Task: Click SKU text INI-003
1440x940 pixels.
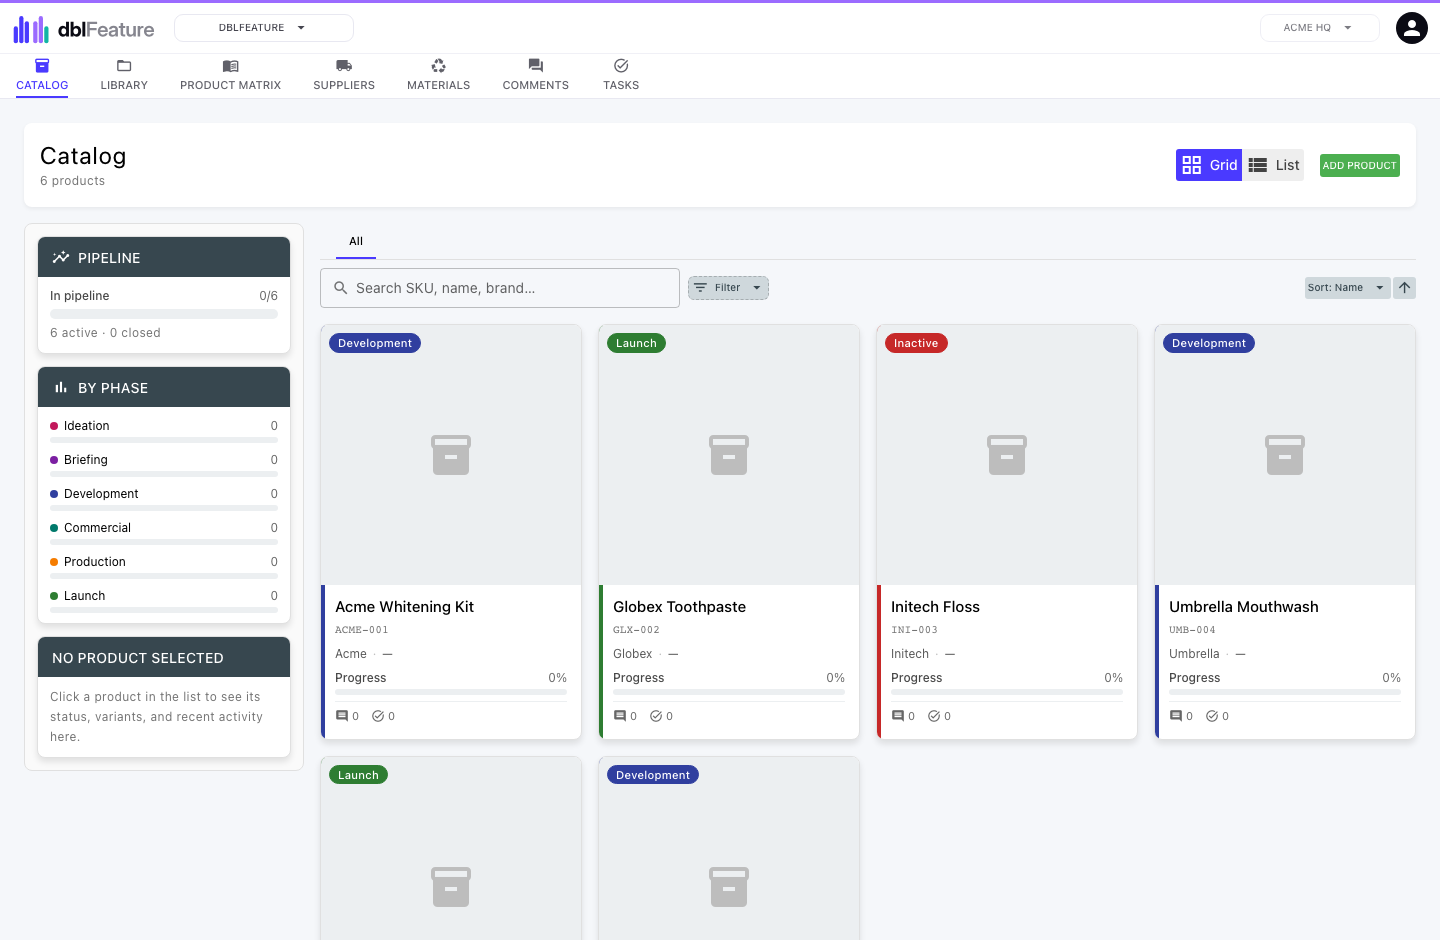Action: (x=914, y=630)
